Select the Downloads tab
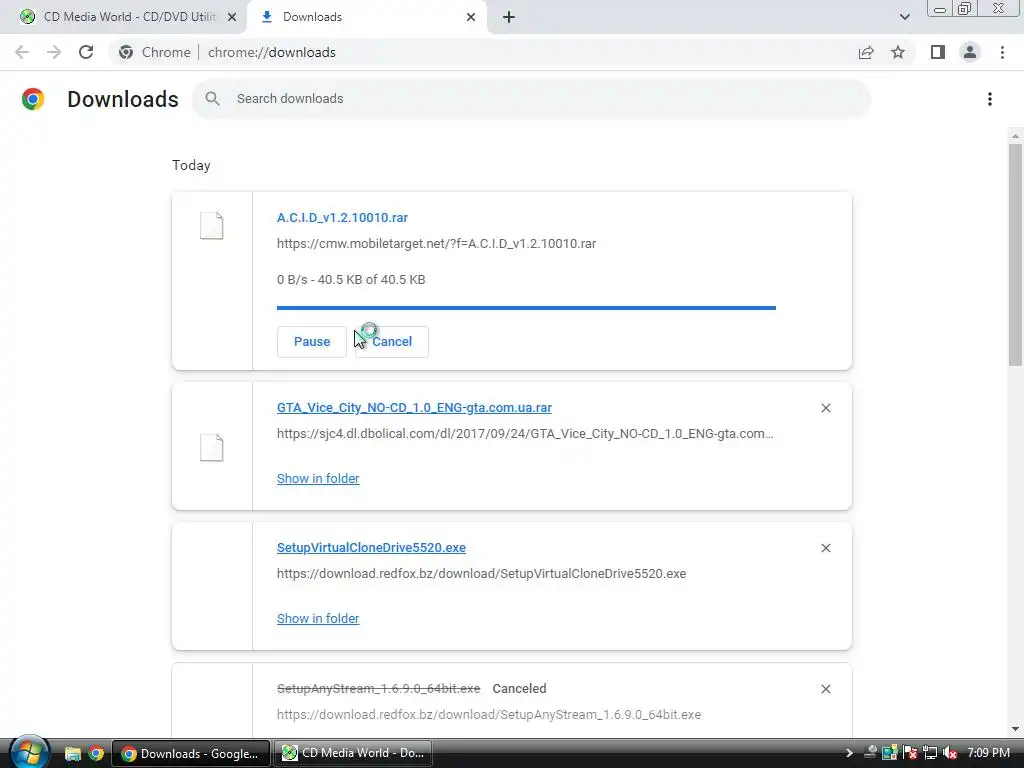1024x768 pixels. 366,17
